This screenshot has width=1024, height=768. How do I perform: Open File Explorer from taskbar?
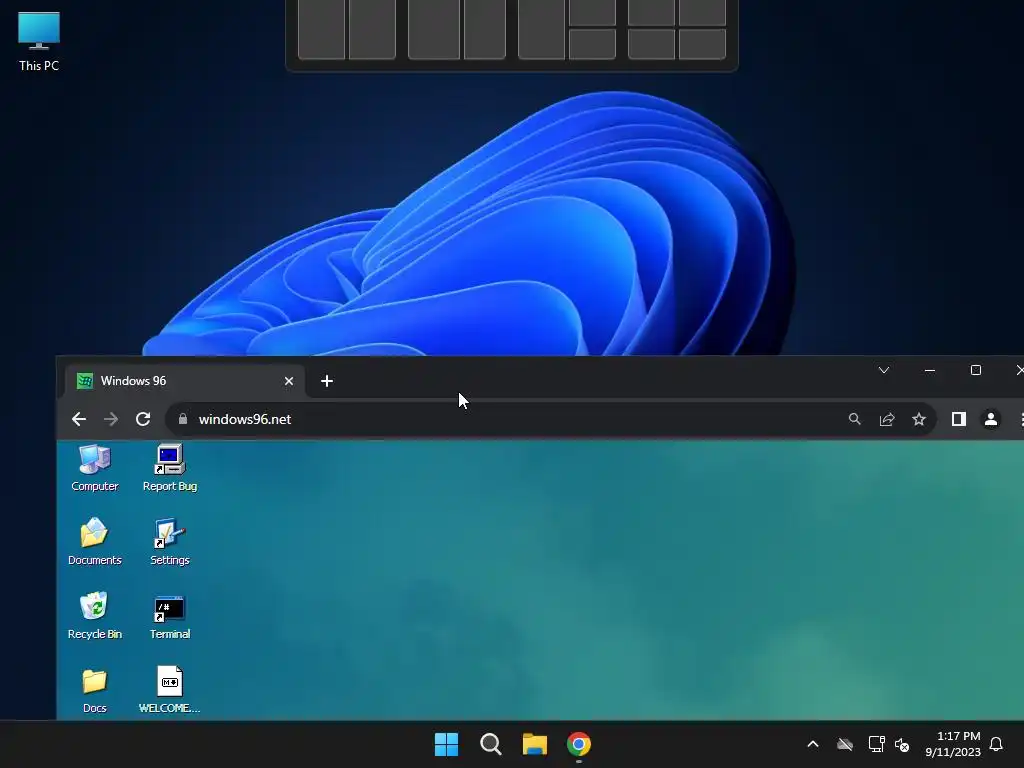534,744
